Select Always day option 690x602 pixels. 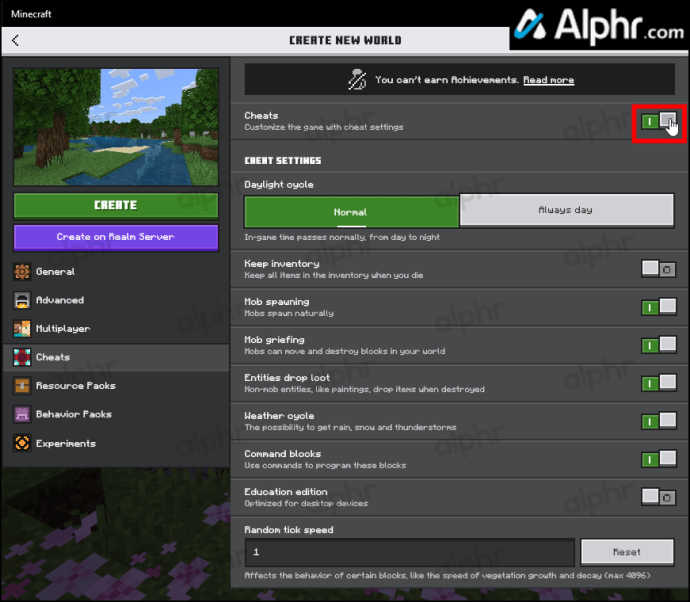[x=567, y=210]
